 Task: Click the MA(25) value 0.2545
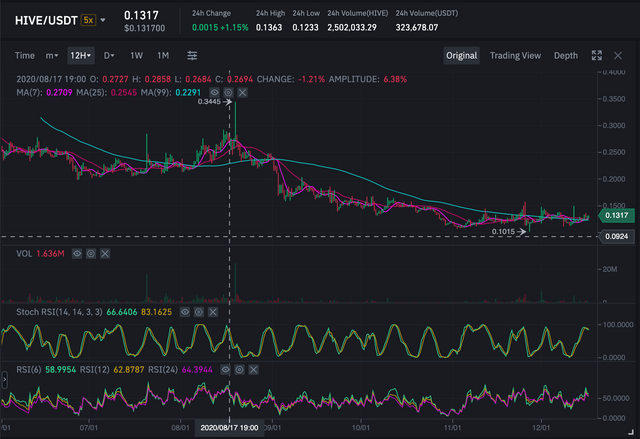pos(124,93)
